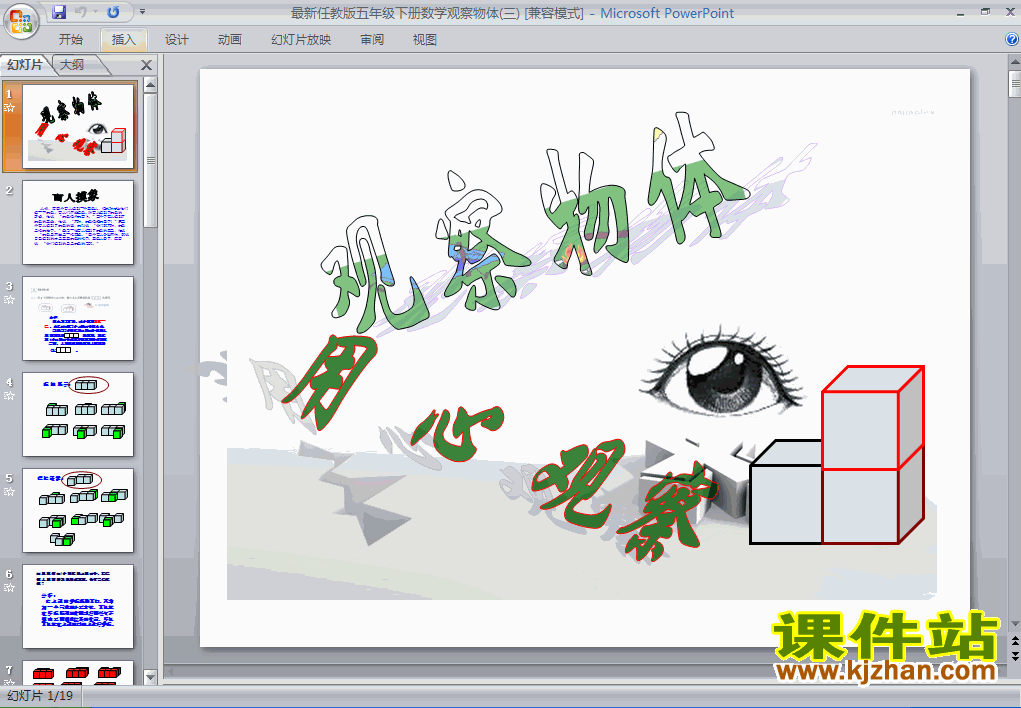This screenshot has height=708, width=1021.
Task: Open the PowerPoint Help question mark
Action: [x=1012, y=39]
